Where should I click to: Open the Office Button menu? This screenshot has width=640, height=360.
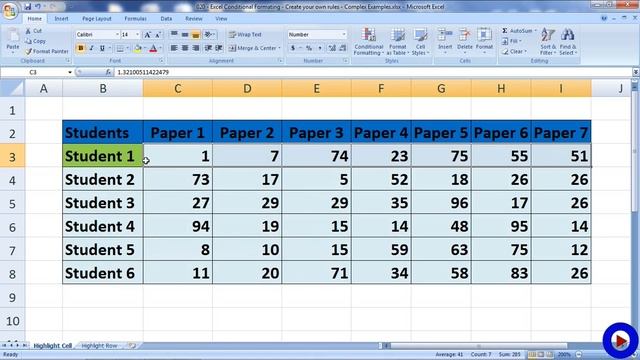[x=10, y=10]
